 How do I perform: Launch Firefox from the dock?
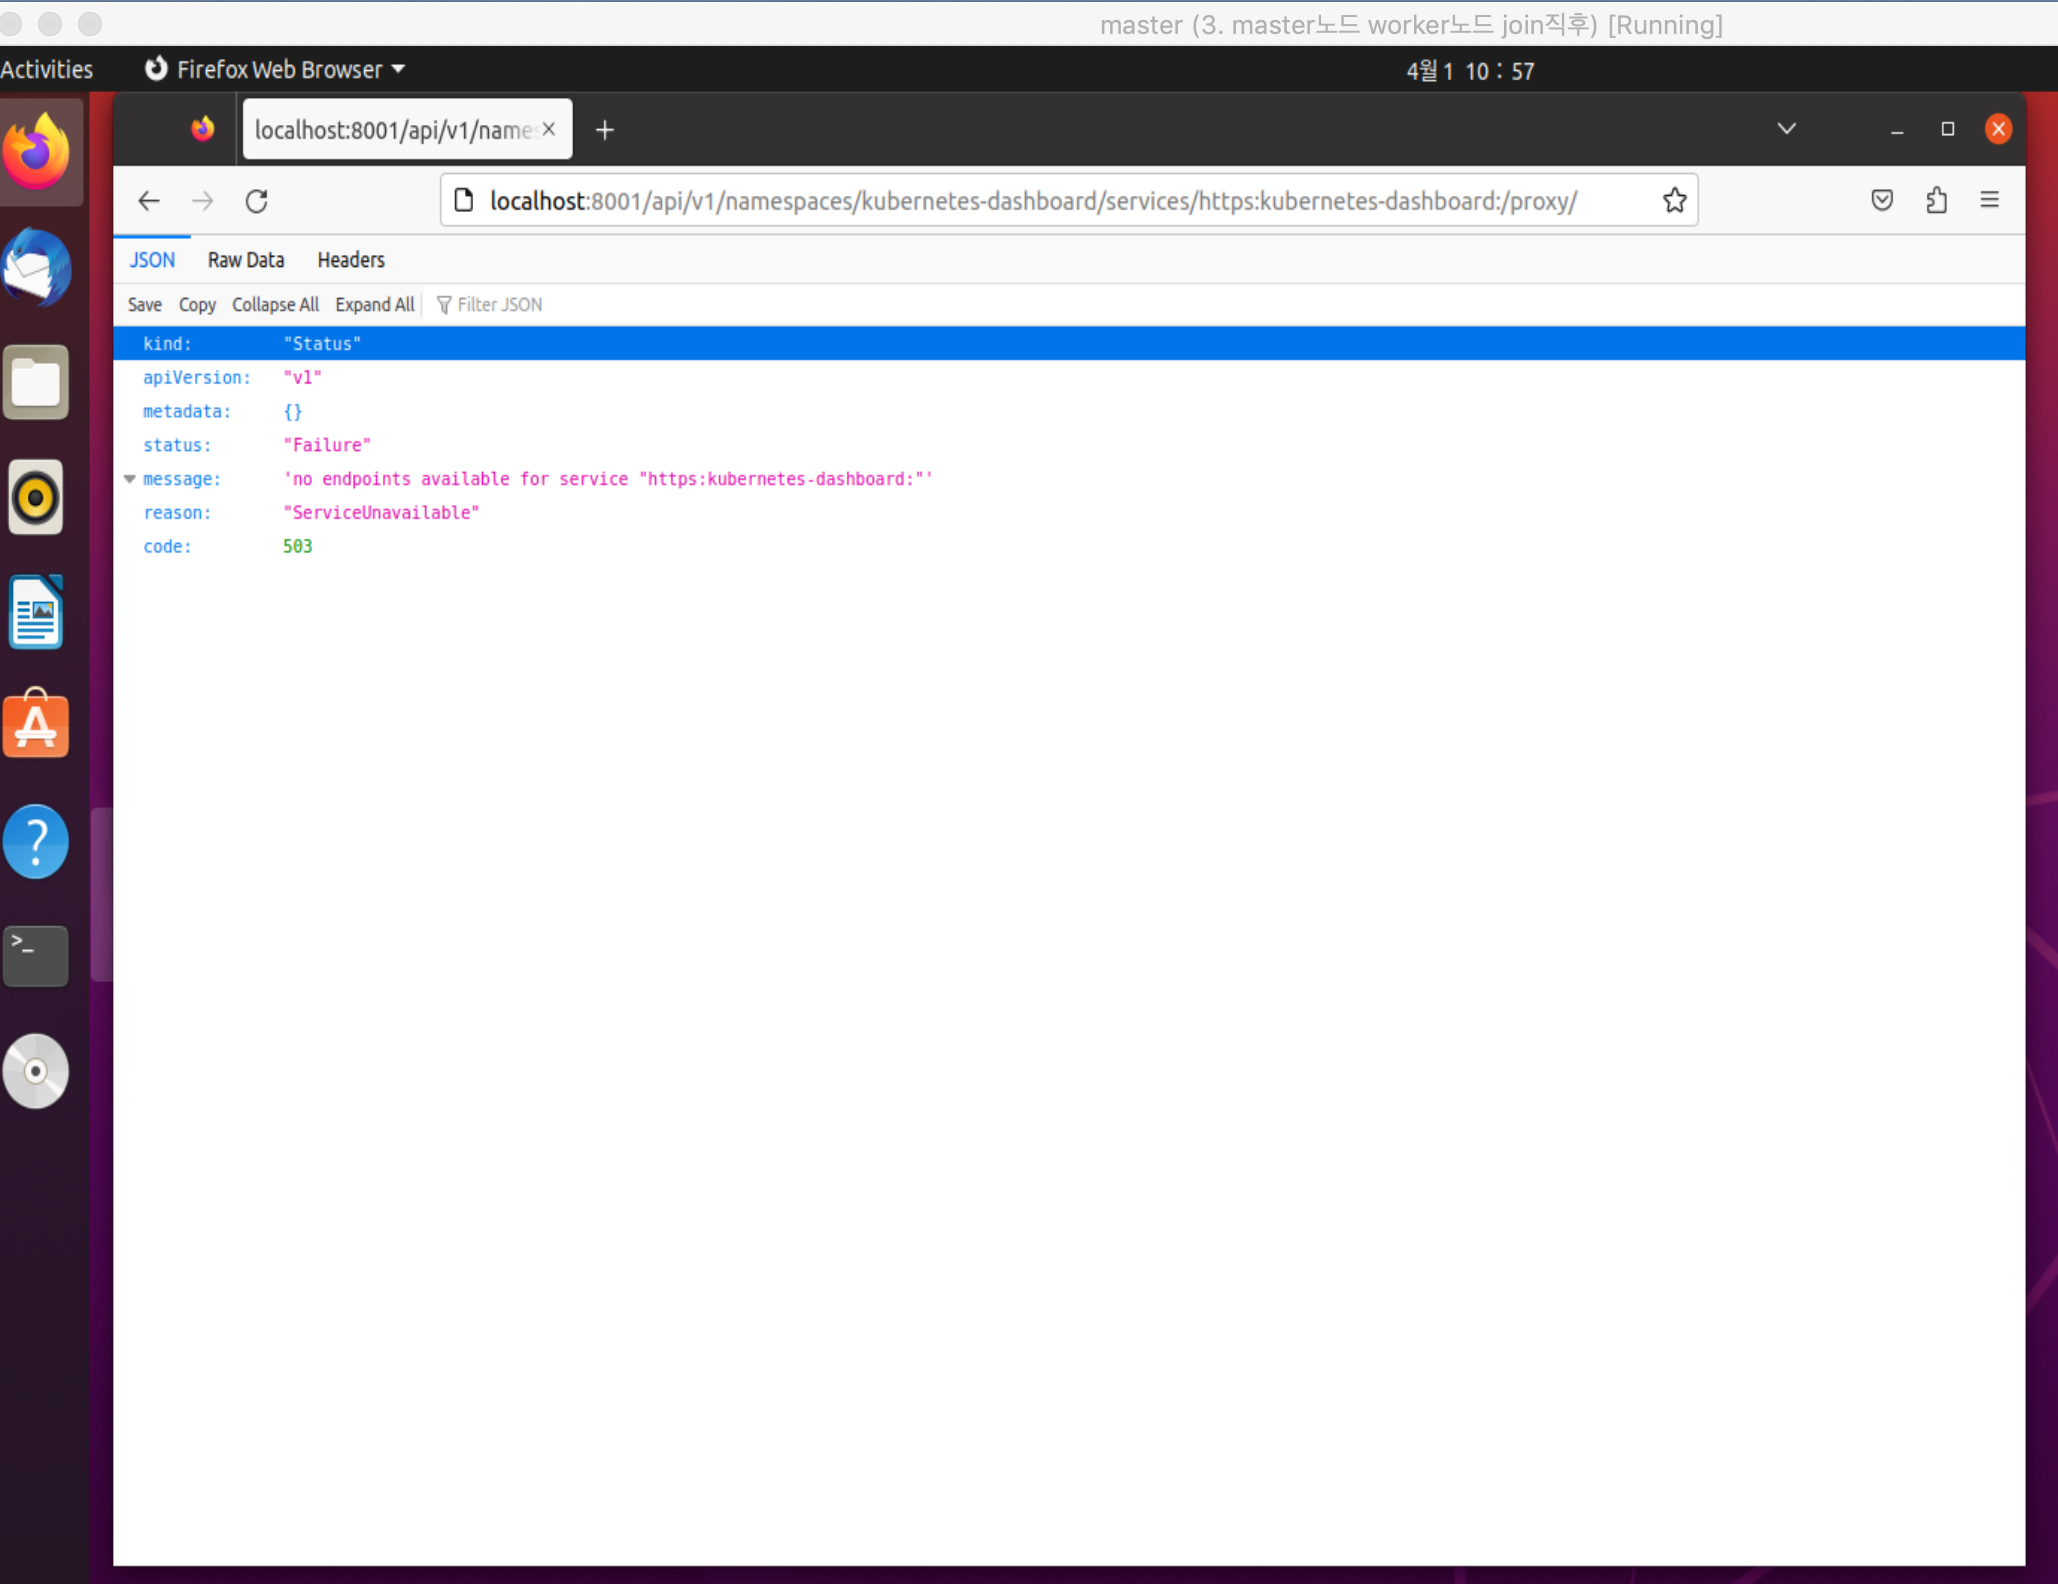click(x=38, y=152)
